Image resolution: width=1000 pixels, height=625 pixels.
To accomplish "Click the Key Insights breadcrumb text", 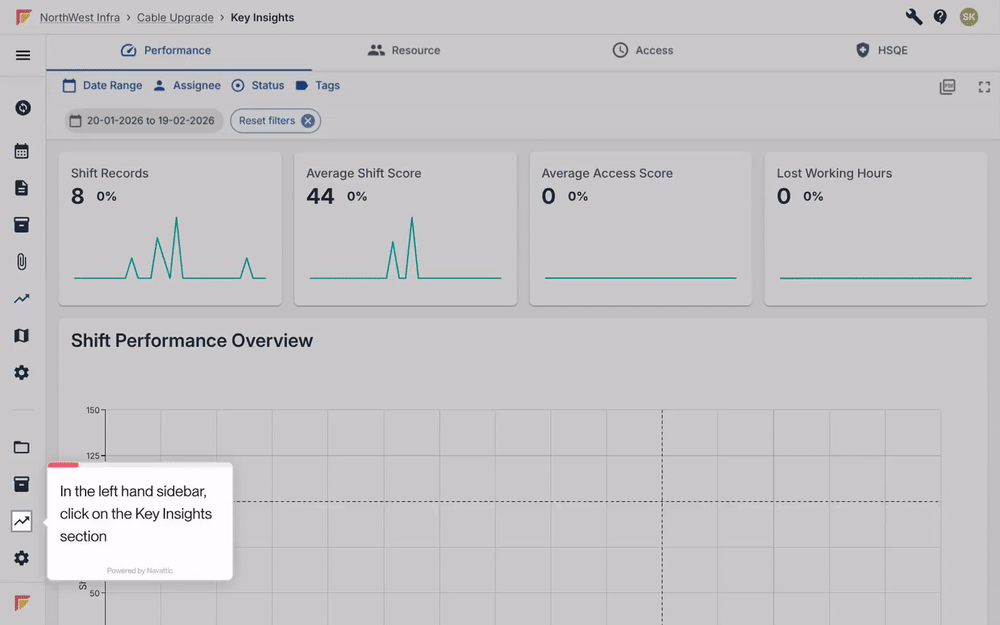I will [x=262, y=17].
